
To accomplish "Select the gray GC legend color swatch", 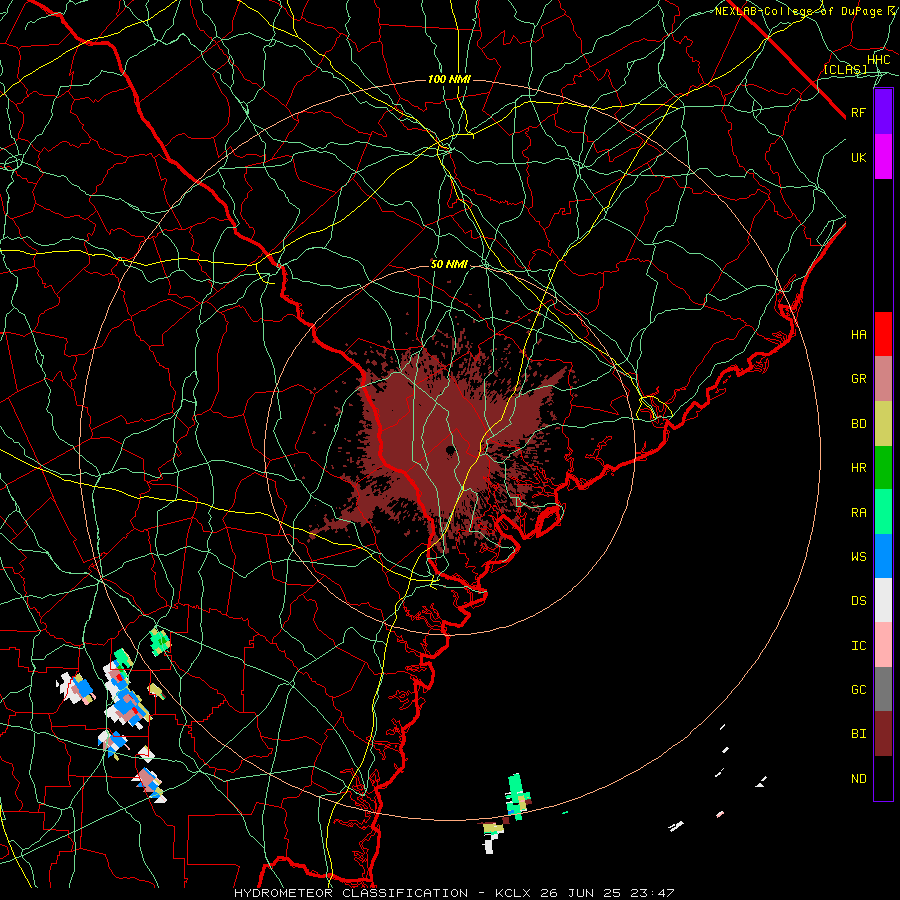I will point(883,689).
